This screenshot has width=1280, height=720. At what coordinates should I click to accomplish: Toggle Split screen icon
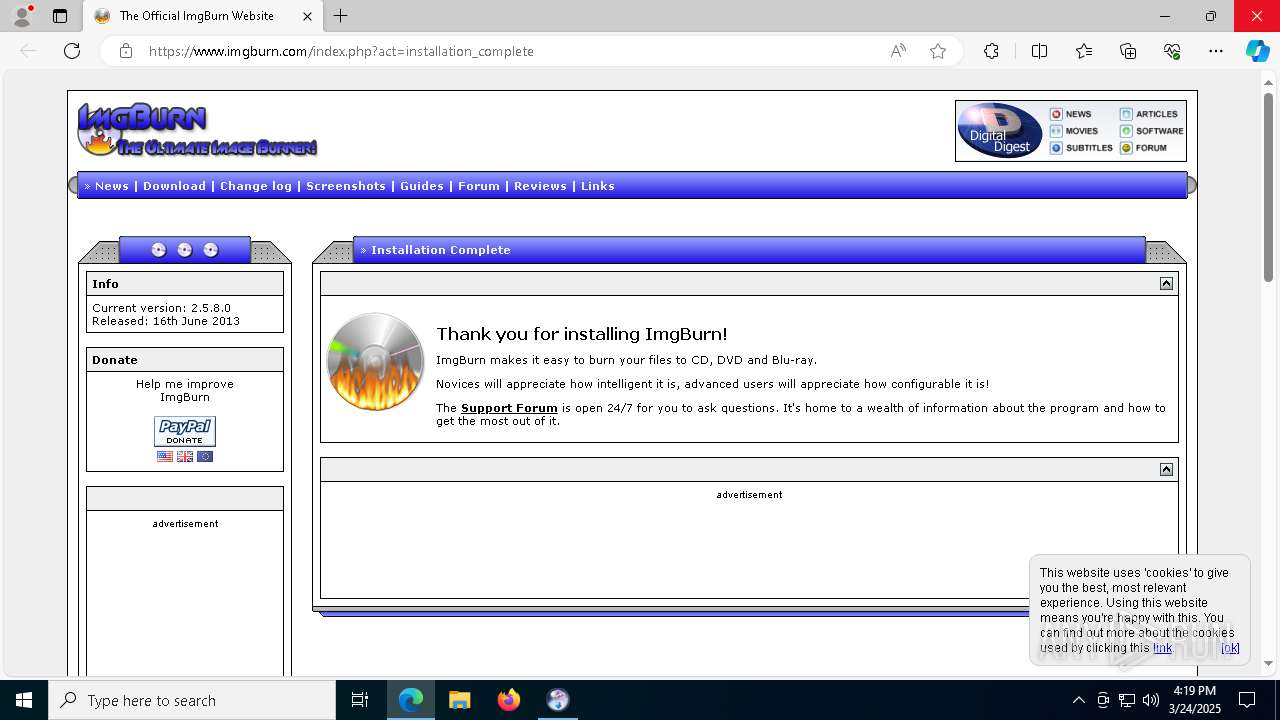point(1039,51)
